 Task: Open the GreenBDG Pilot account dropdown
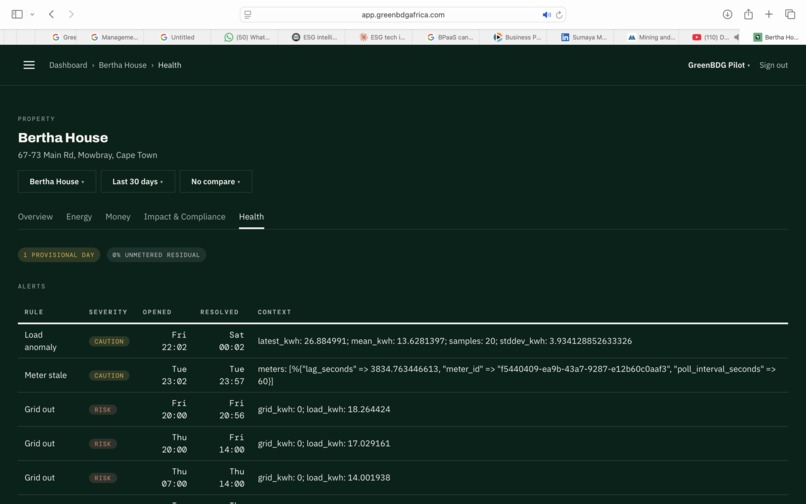coord(719,65)
